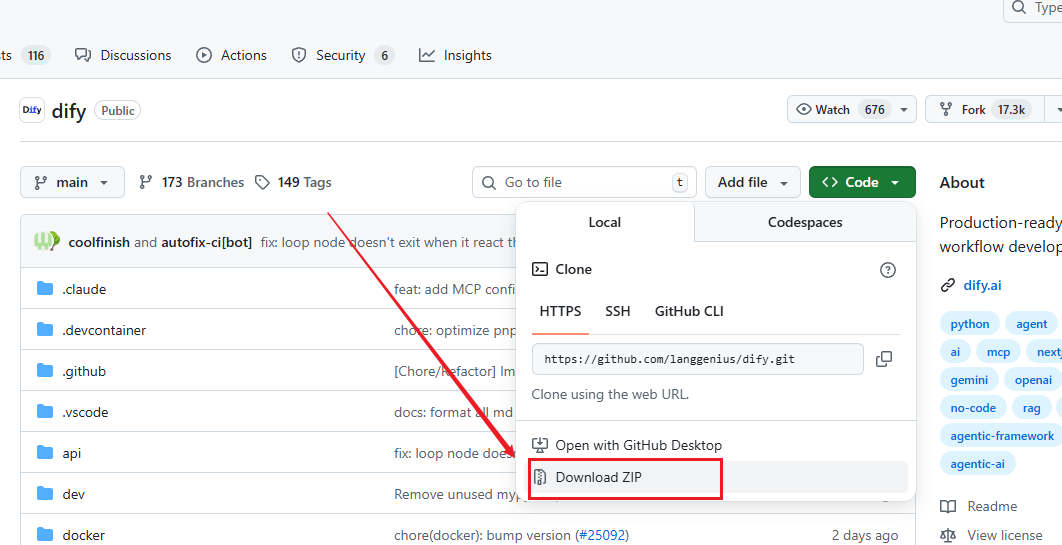View 149 Tags
The width and height of the screenshot is (1062, 545).
tap(293, 182)
